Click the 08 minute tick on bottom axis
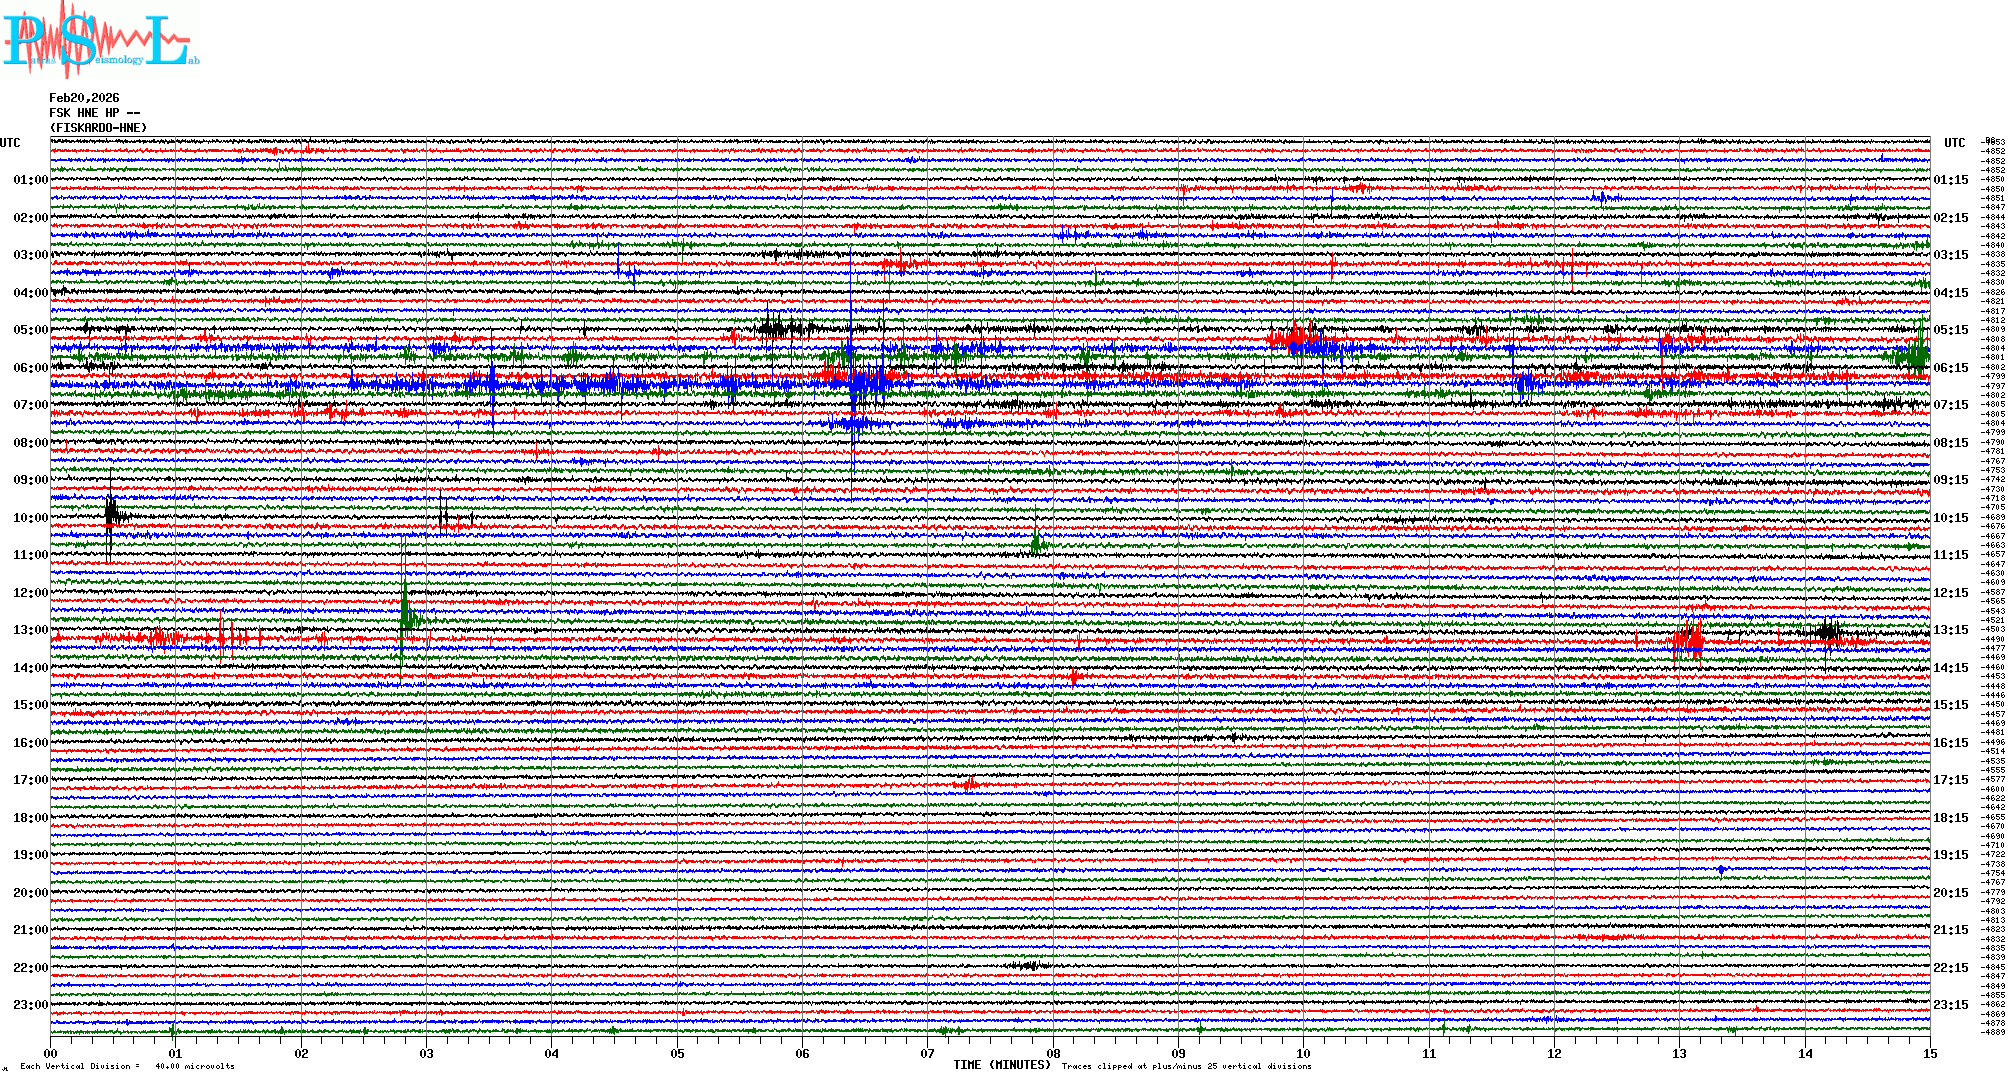Viewport: 2010px width, 1080px height. pos(1053,1054)
